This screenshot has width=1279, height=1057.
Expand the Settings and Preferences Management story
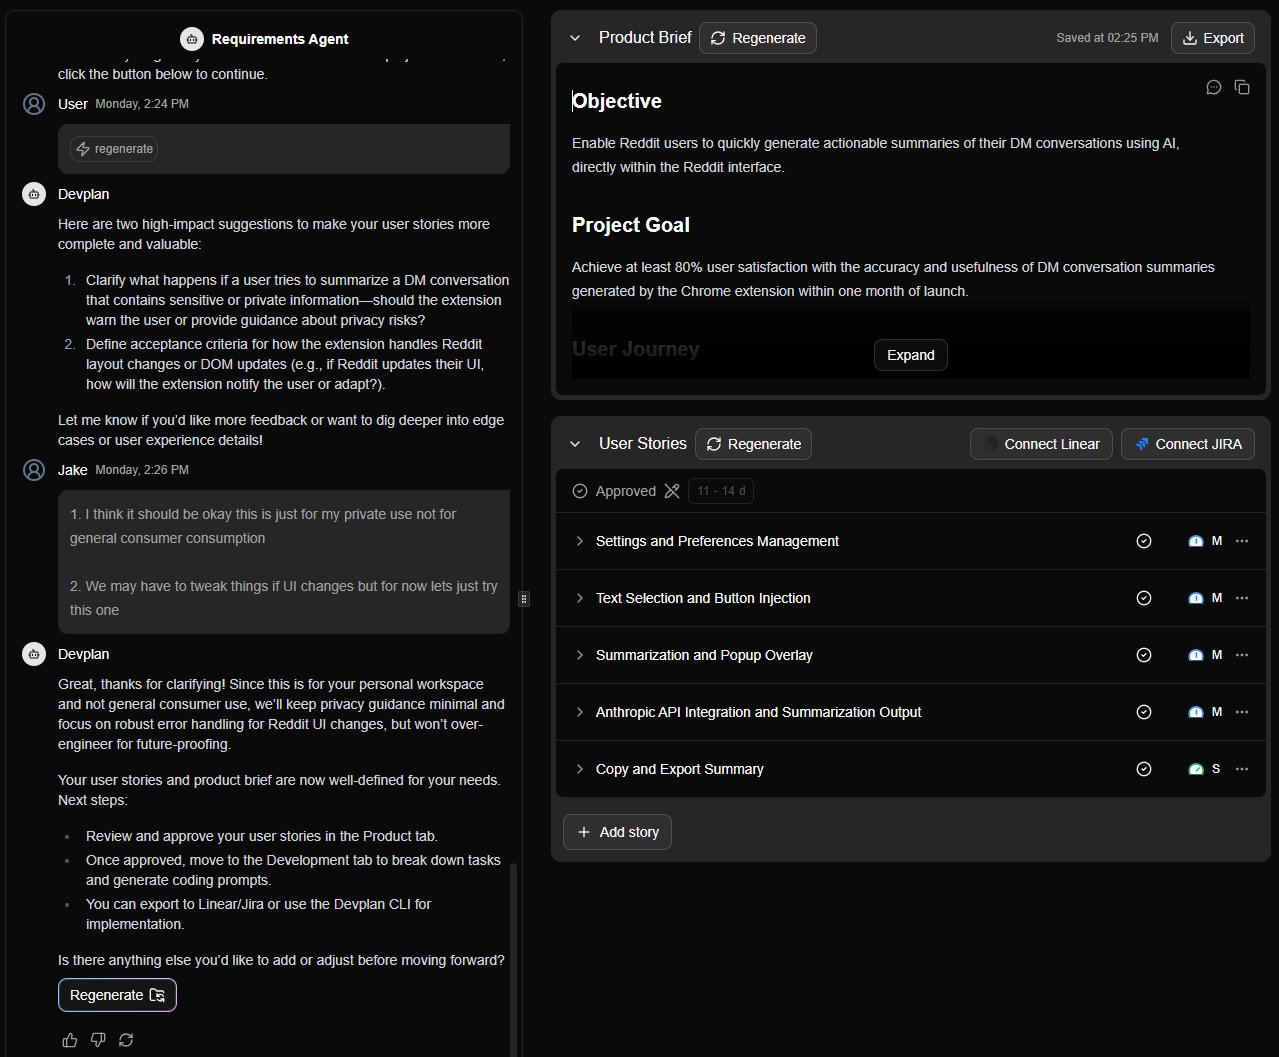[579, 541]
